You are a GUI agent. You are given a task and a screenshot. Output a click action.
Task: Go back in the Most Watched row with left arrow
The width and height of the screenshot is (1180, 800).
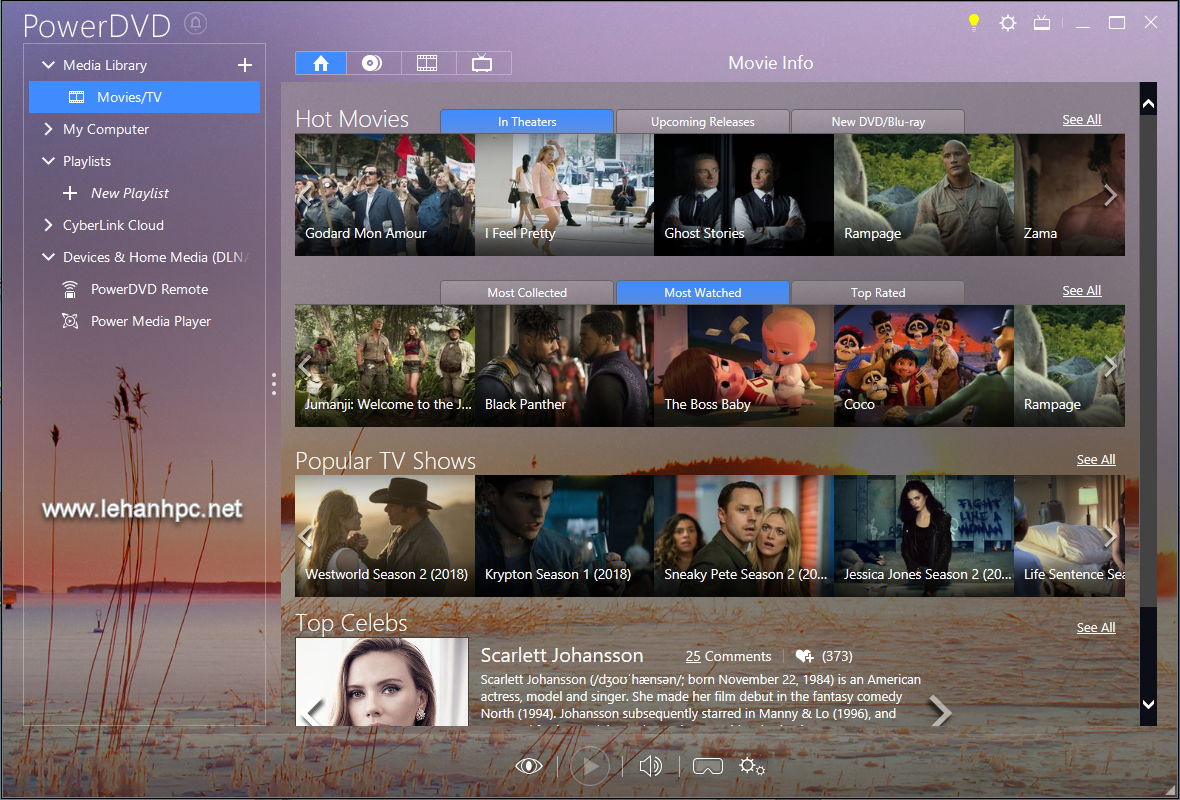coord(304,367)
